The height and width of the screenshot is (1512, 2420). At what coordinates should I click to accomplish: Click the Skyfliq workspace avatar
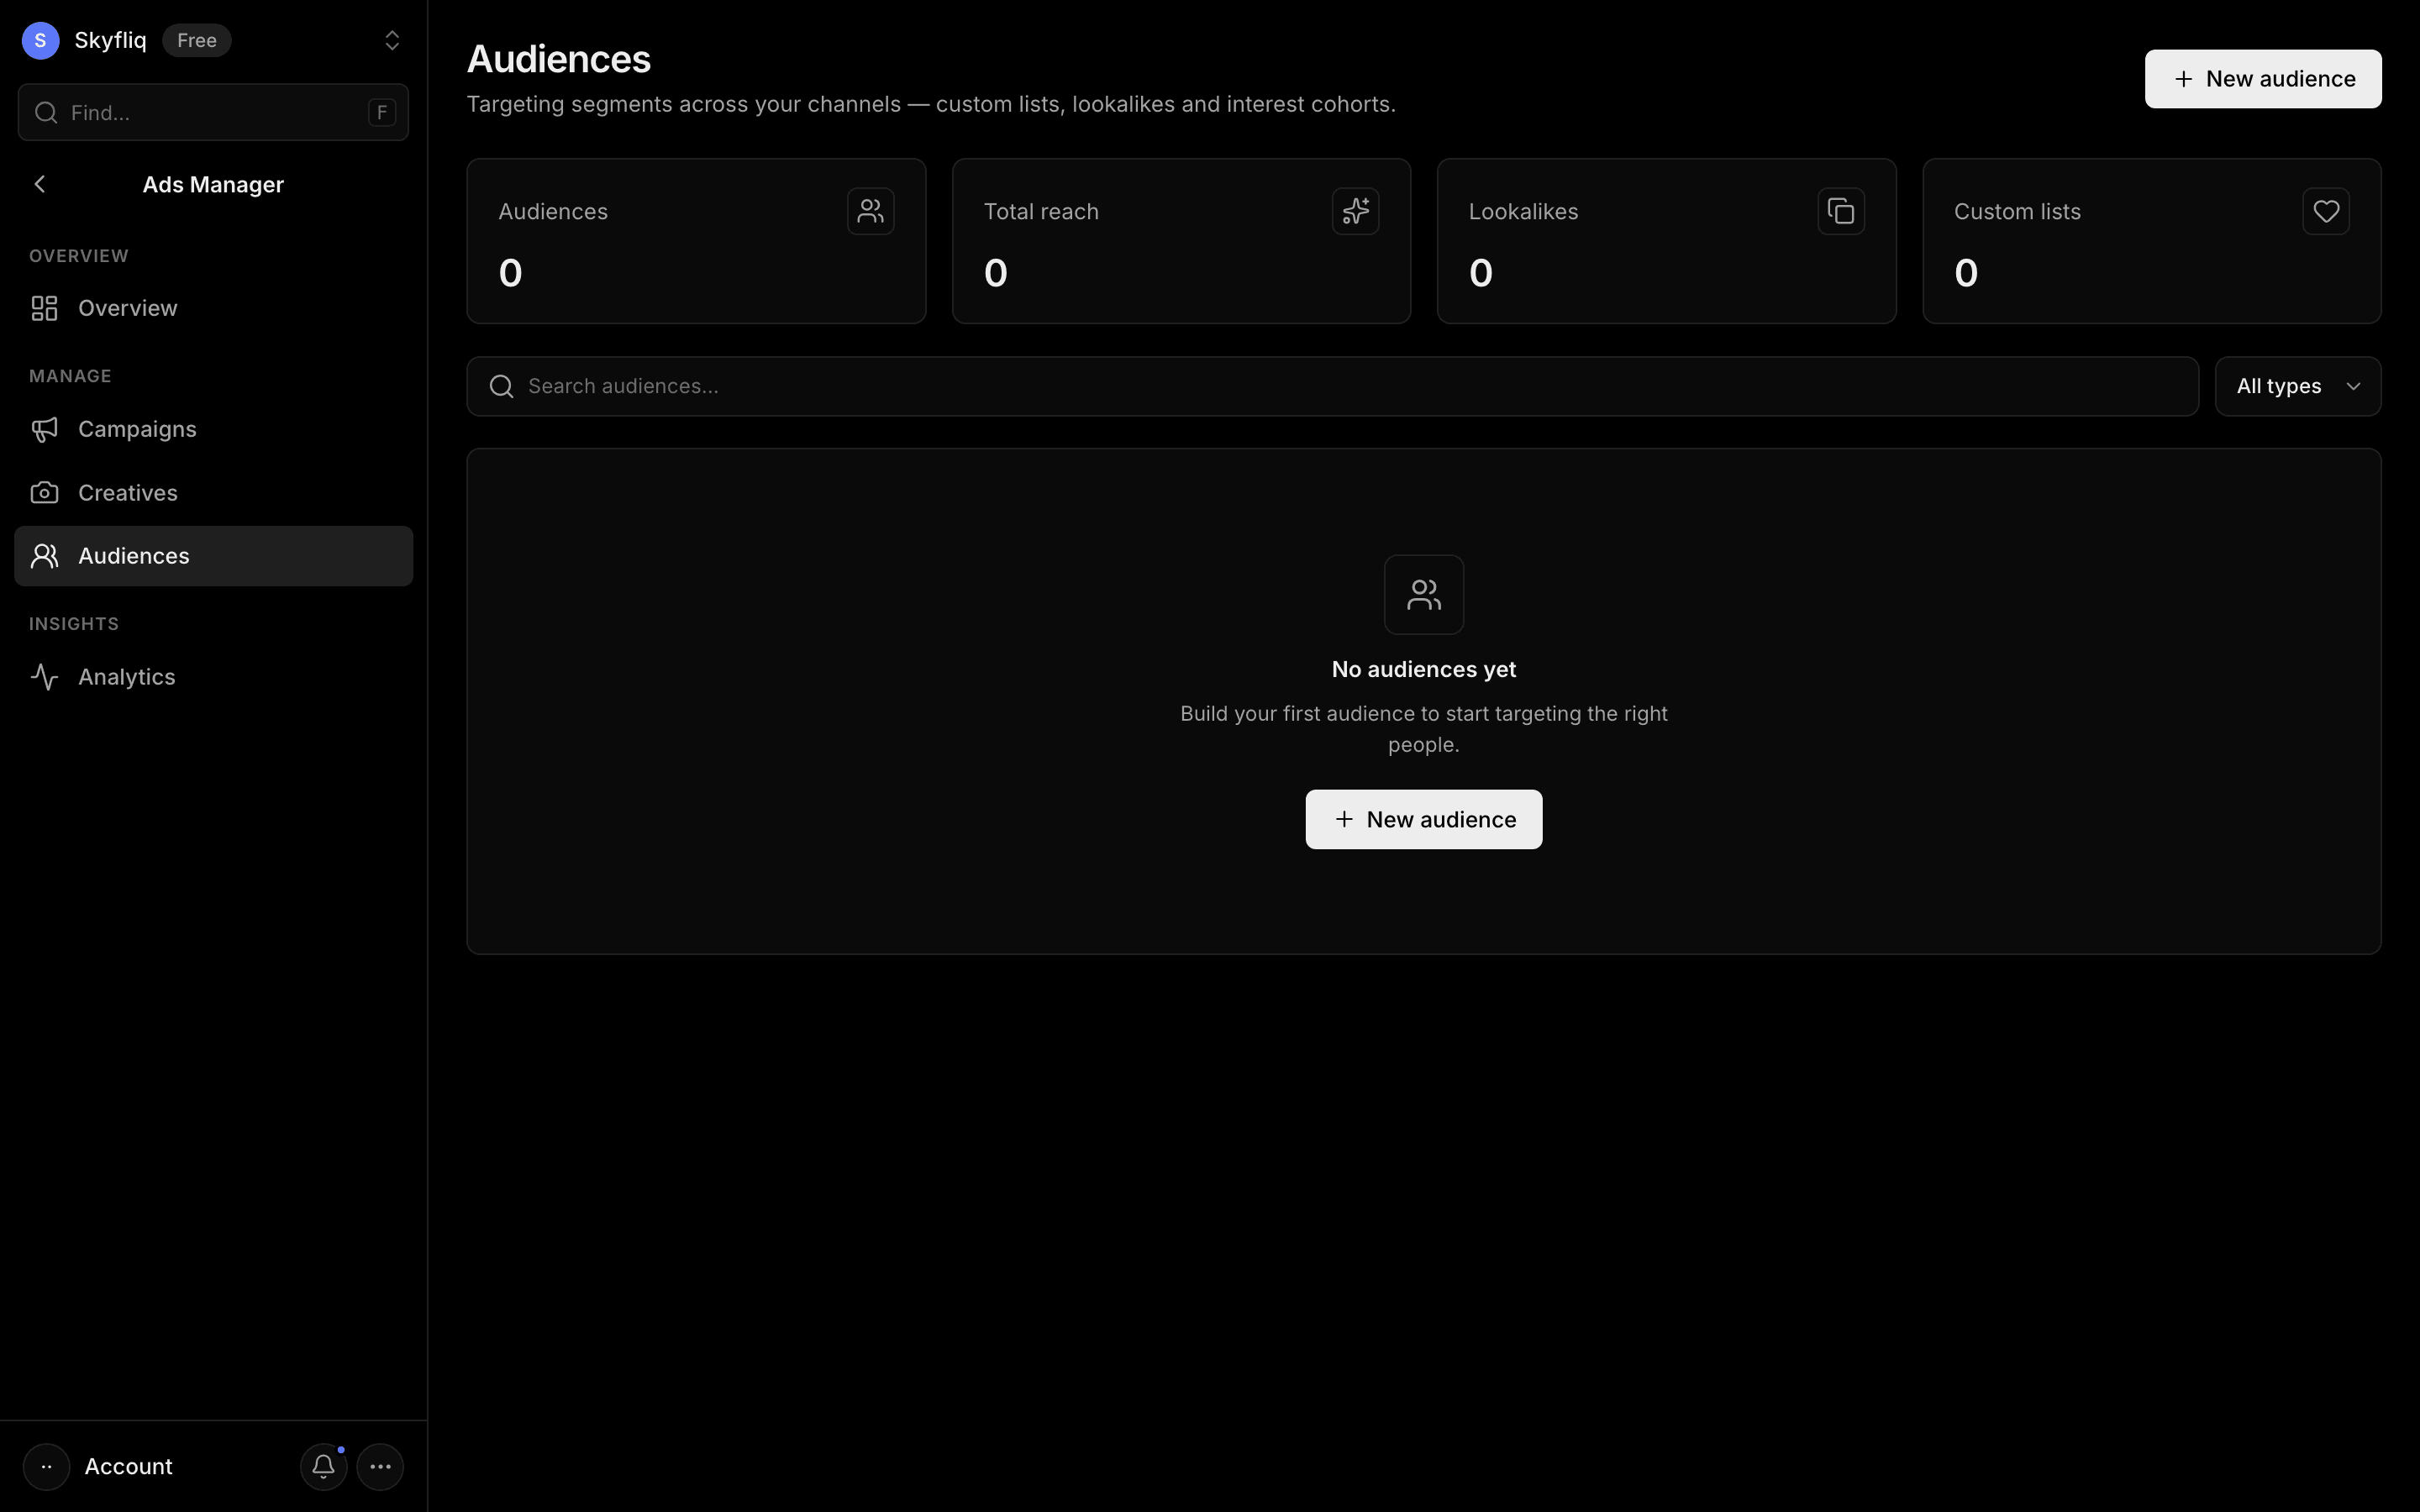pyautogui.click(x=40, y=40)
